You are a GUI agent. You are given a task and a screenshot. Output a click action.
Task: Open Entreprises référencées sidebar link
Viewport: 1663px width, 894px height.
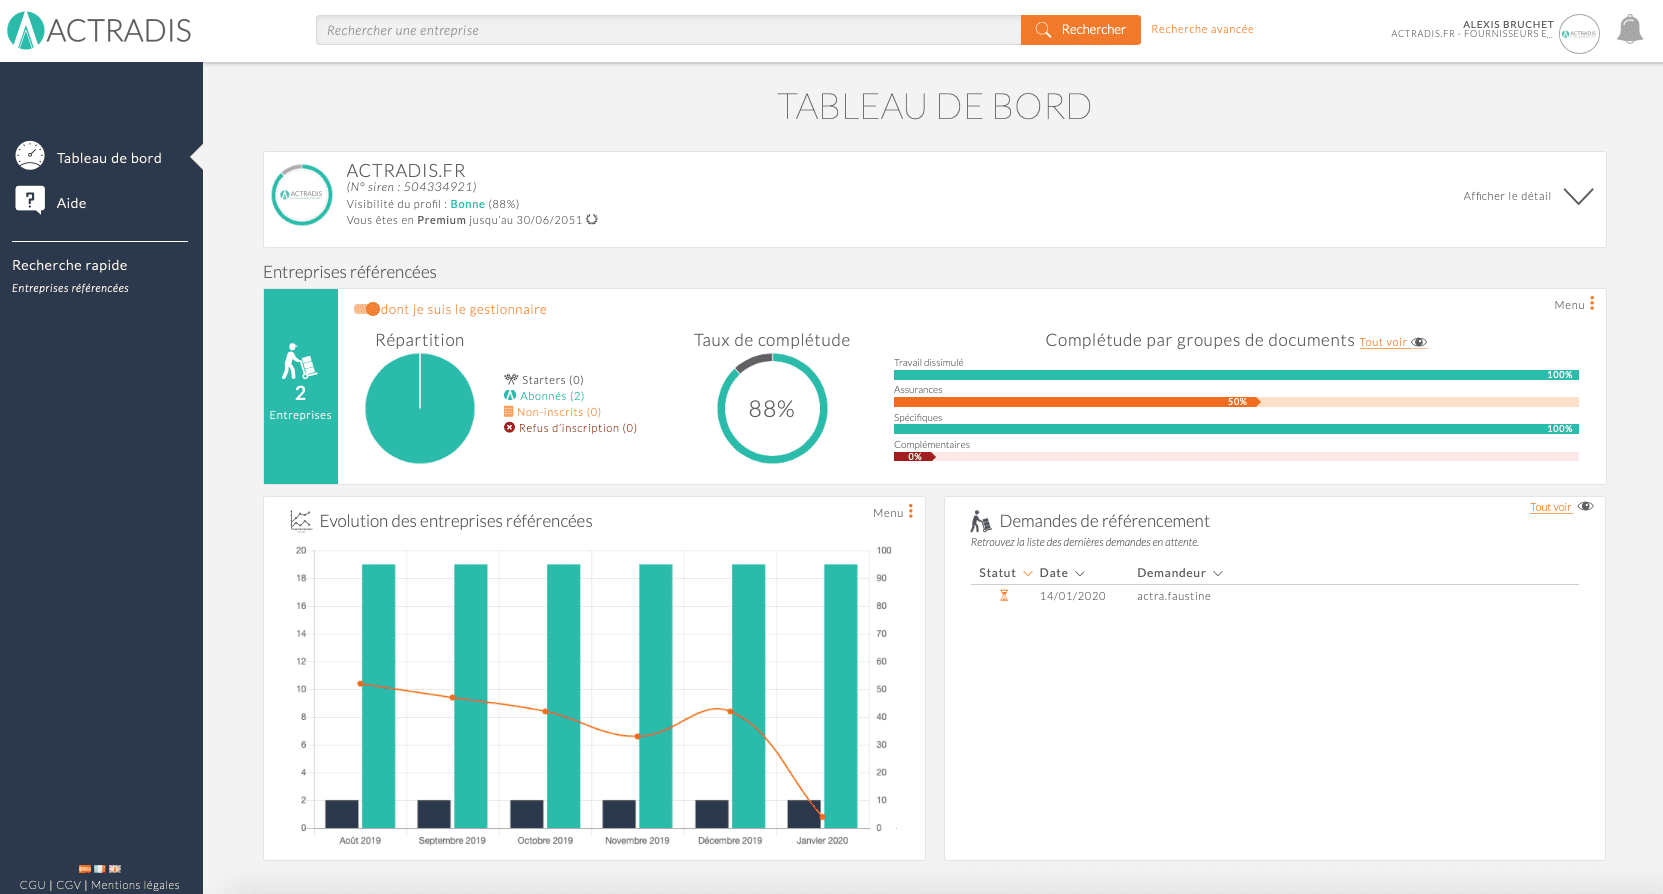70,288
